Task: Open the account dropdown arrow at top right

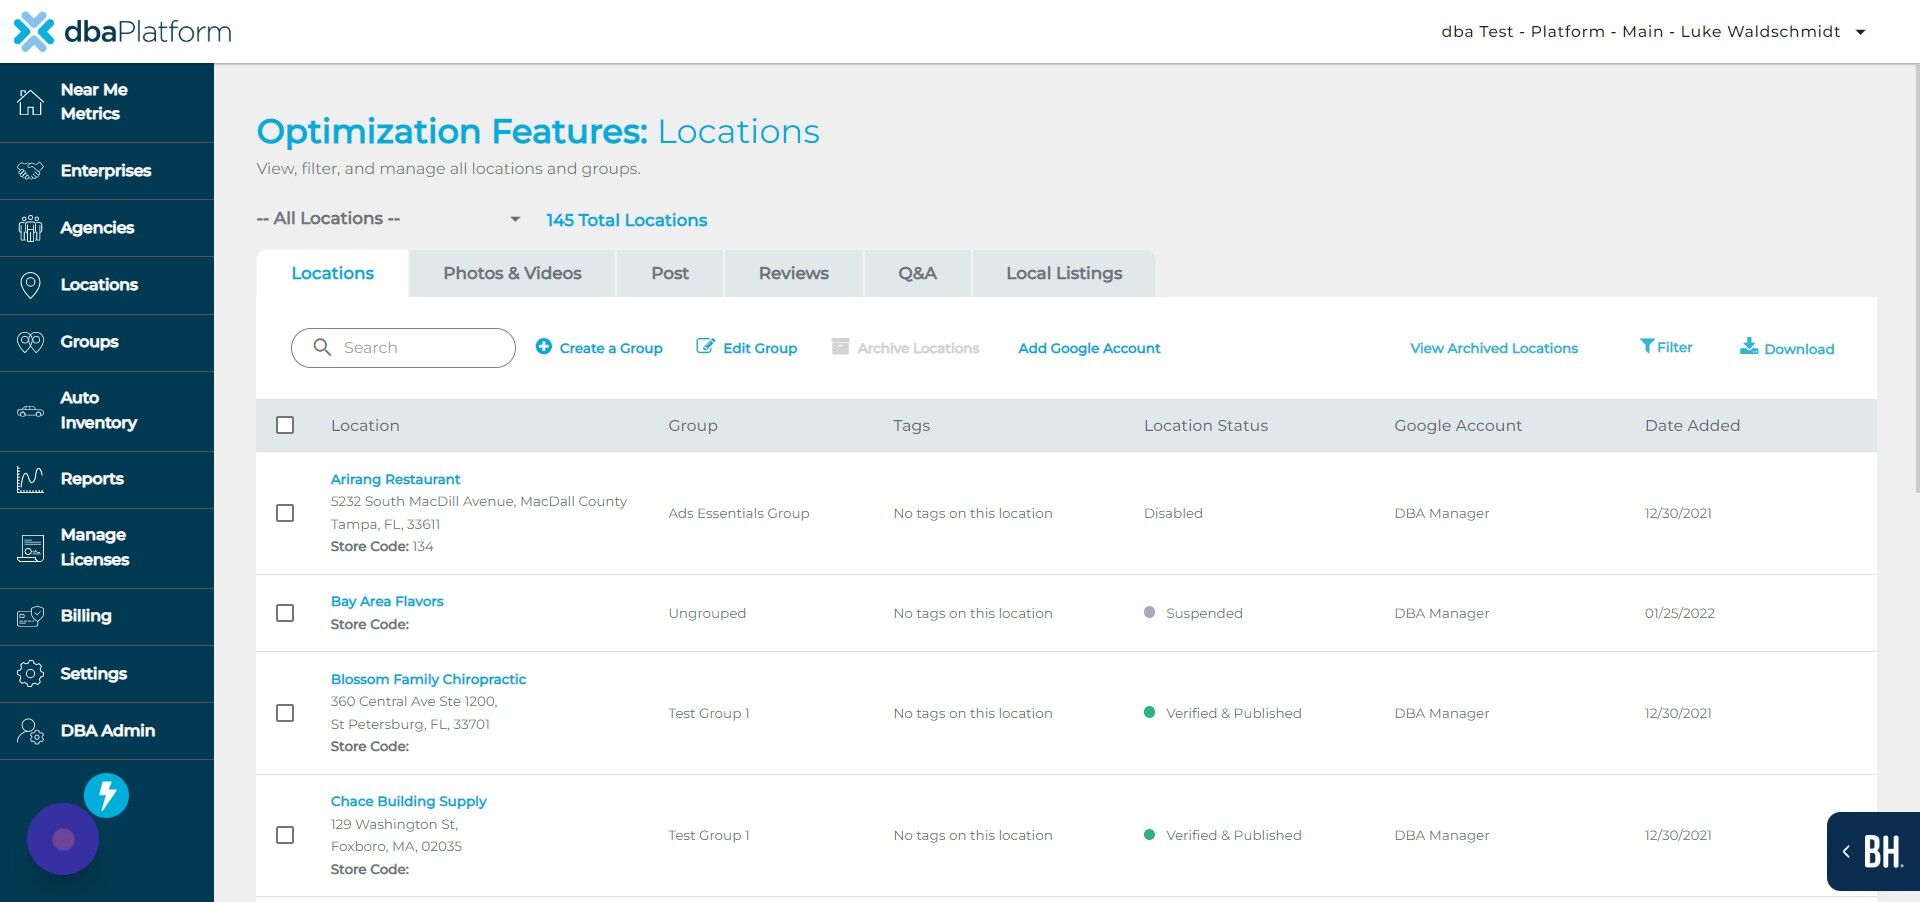Action: [x=1860, y=32]
